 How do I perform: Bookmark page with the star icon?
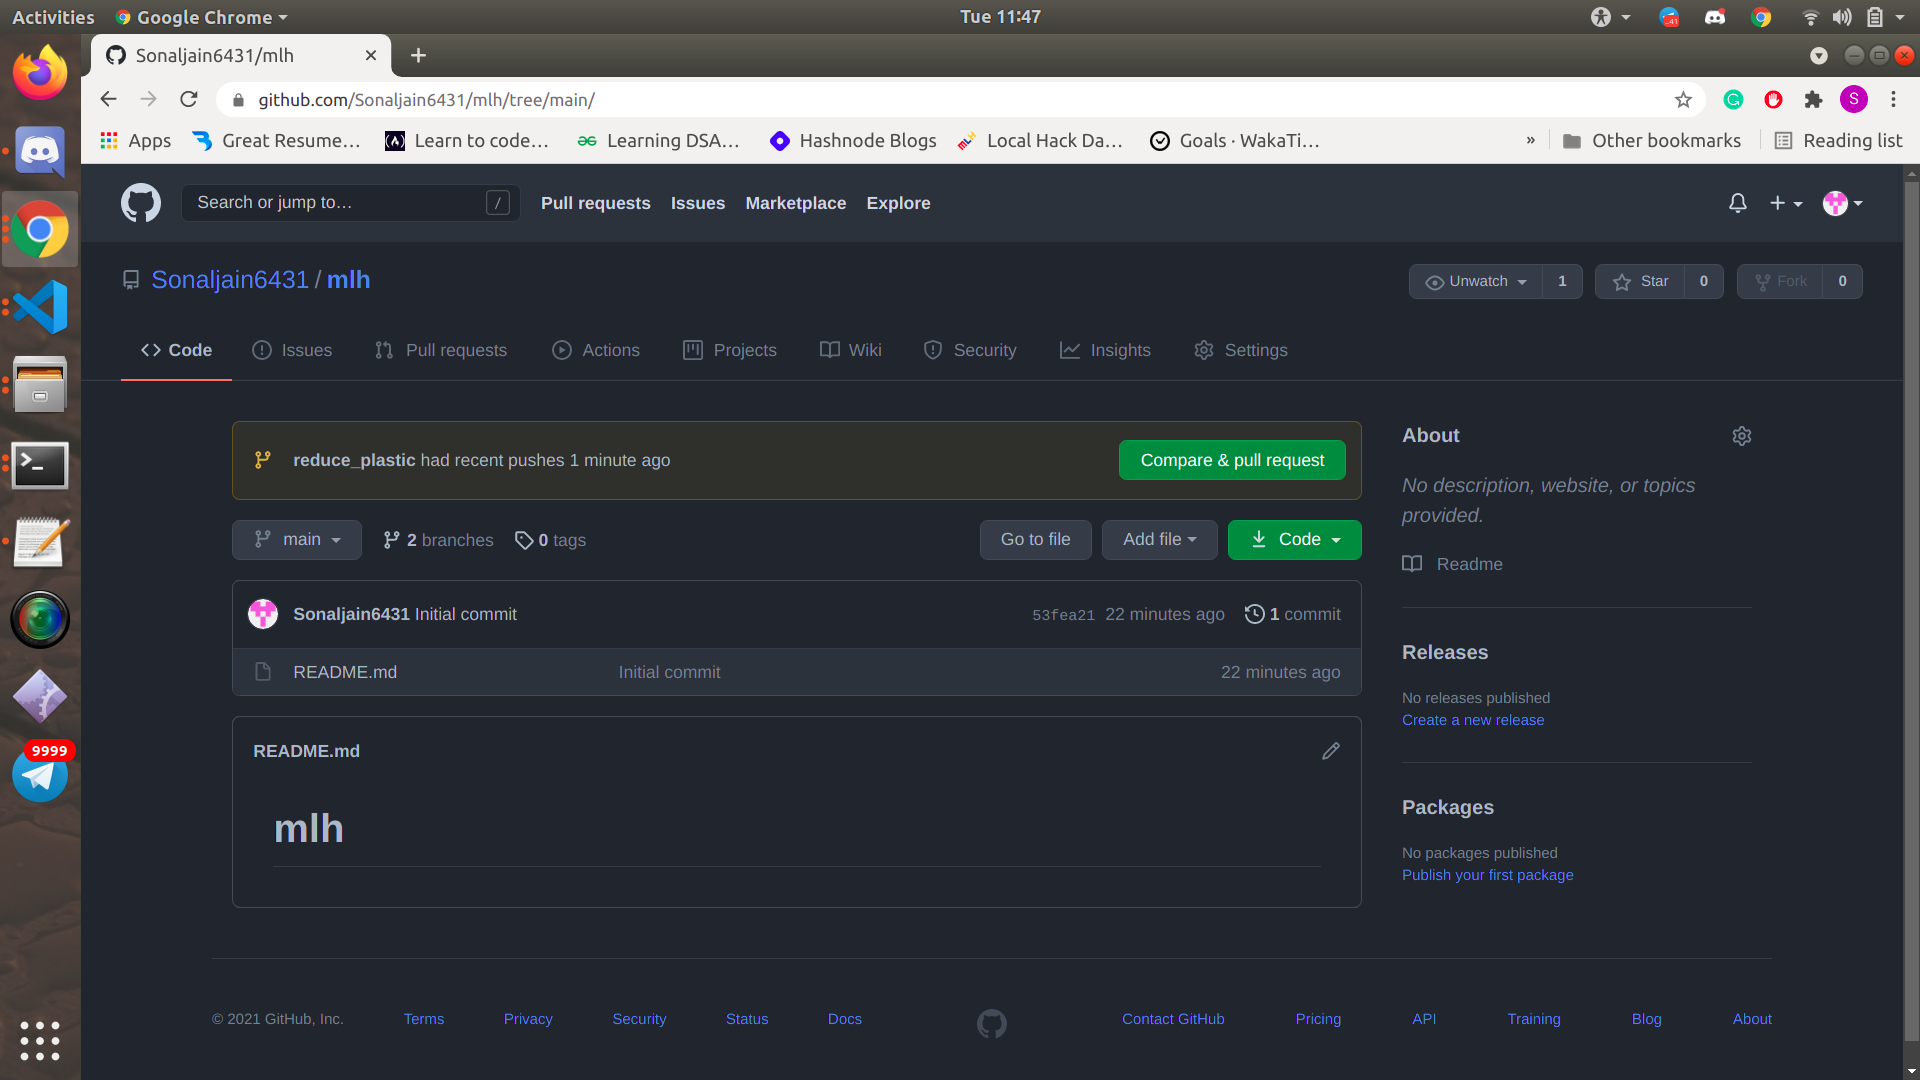pyautogui.click(x=1683, y=100)
